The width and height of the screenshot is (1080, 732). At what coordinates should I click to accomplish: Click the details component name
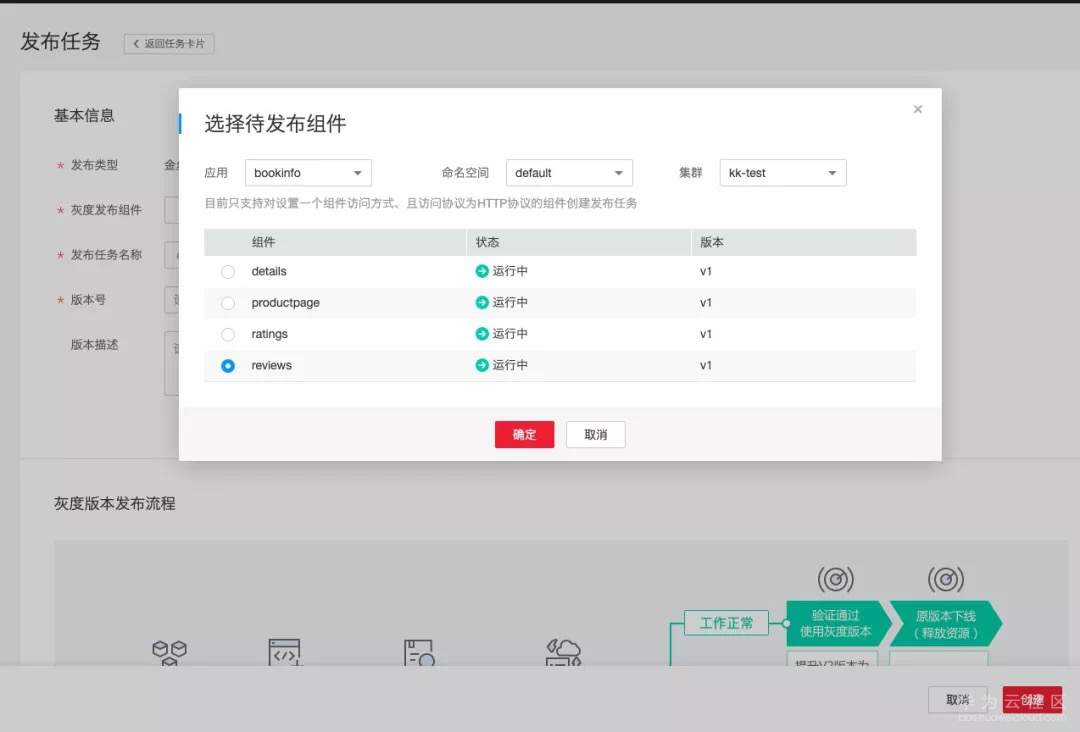tap(269, 271)
